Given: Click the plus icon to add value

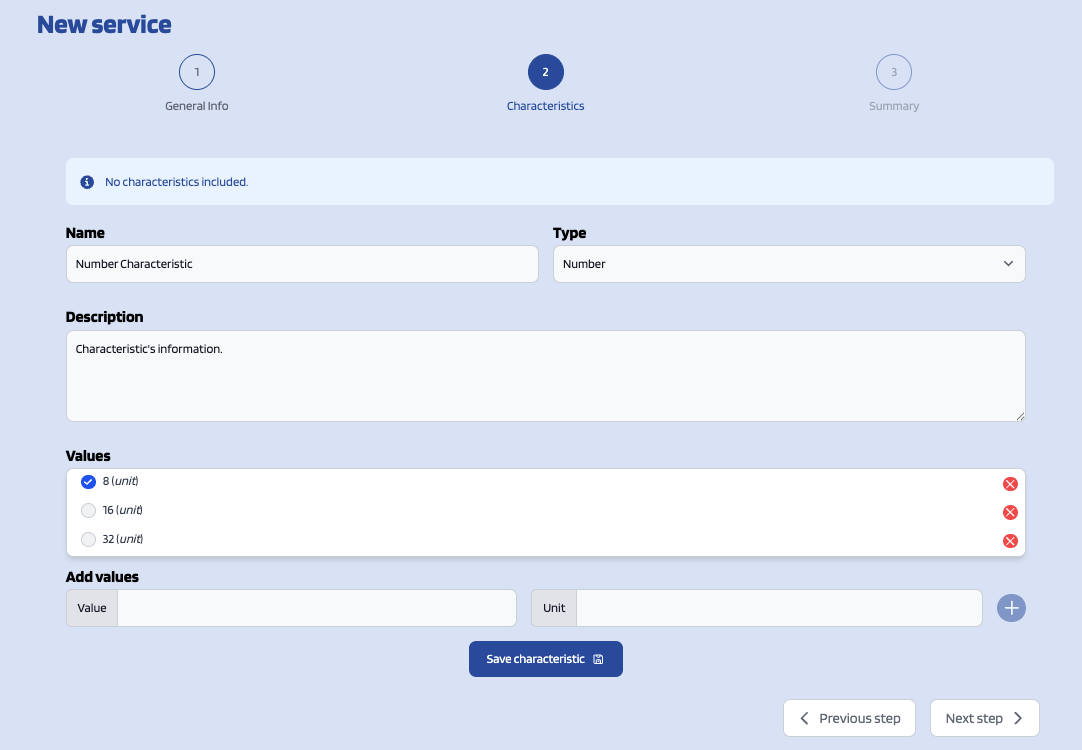Looking at the screenshot, I should tap(1011, 608).
